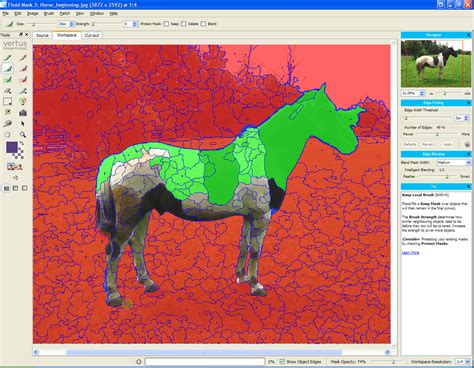This screenshot has height=368, width=474.
Task: Click the purple foreground color swatch
Action: (12, 148)
